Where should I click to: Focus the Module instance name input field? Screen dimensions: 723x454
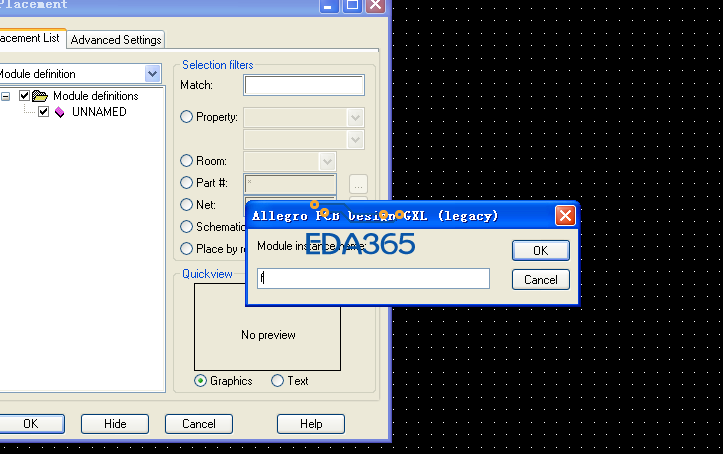pos(373,278)
